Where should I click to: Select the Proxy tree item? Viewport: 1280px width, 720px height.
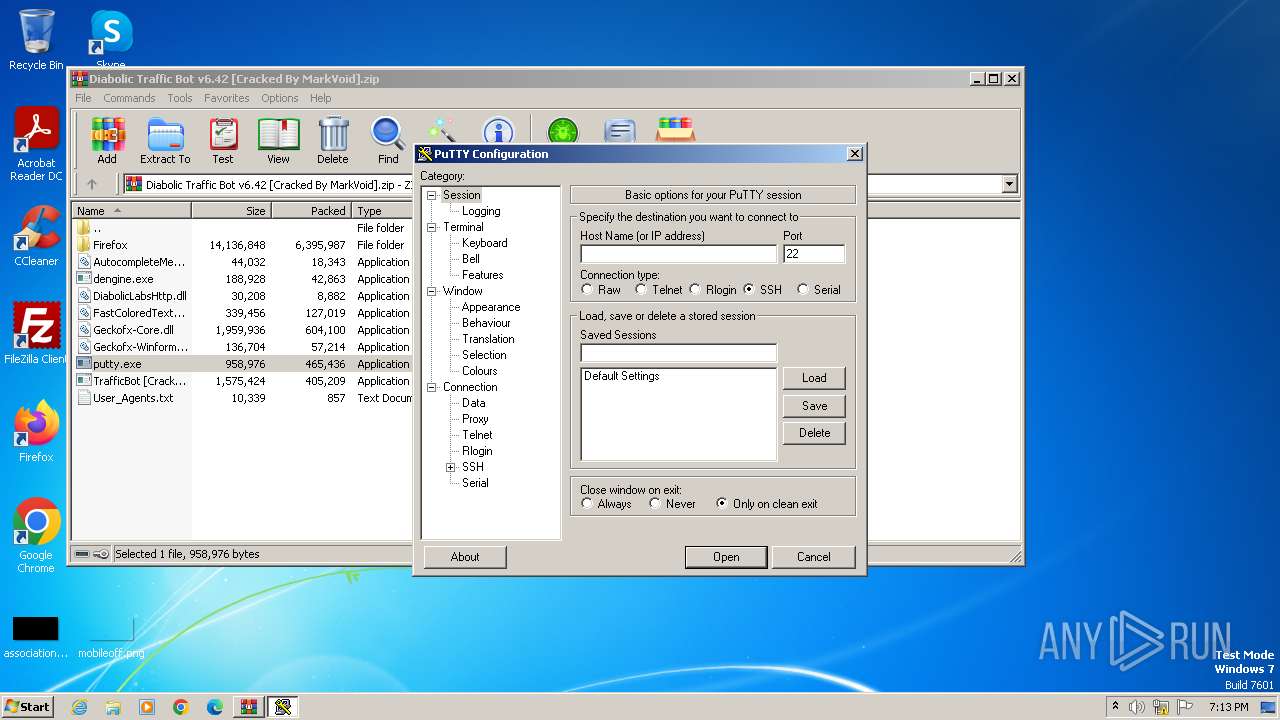click(475, 419)
